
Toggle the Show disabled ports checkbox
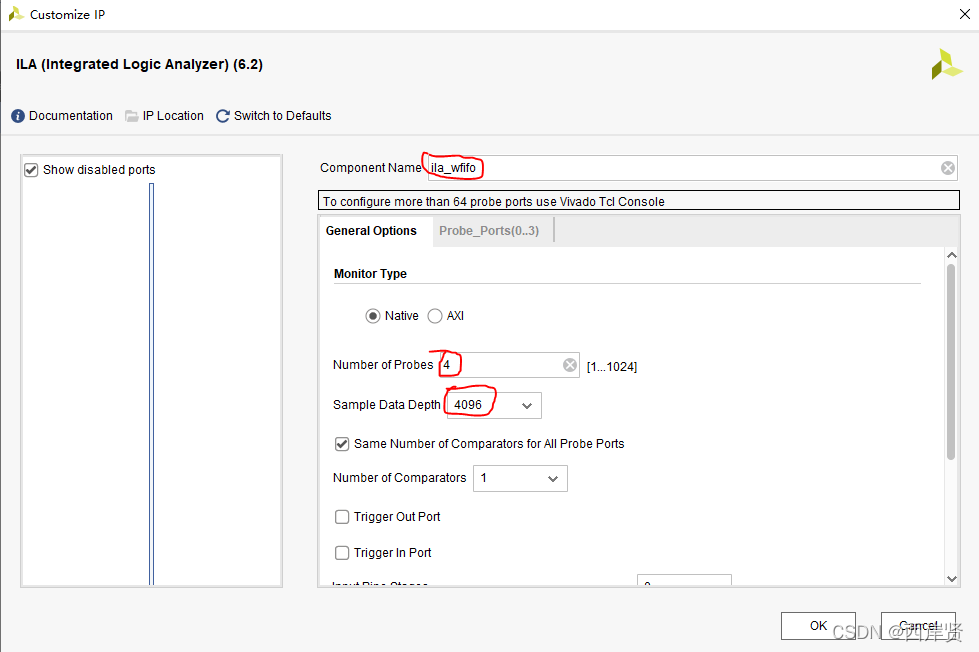[31, 170]
